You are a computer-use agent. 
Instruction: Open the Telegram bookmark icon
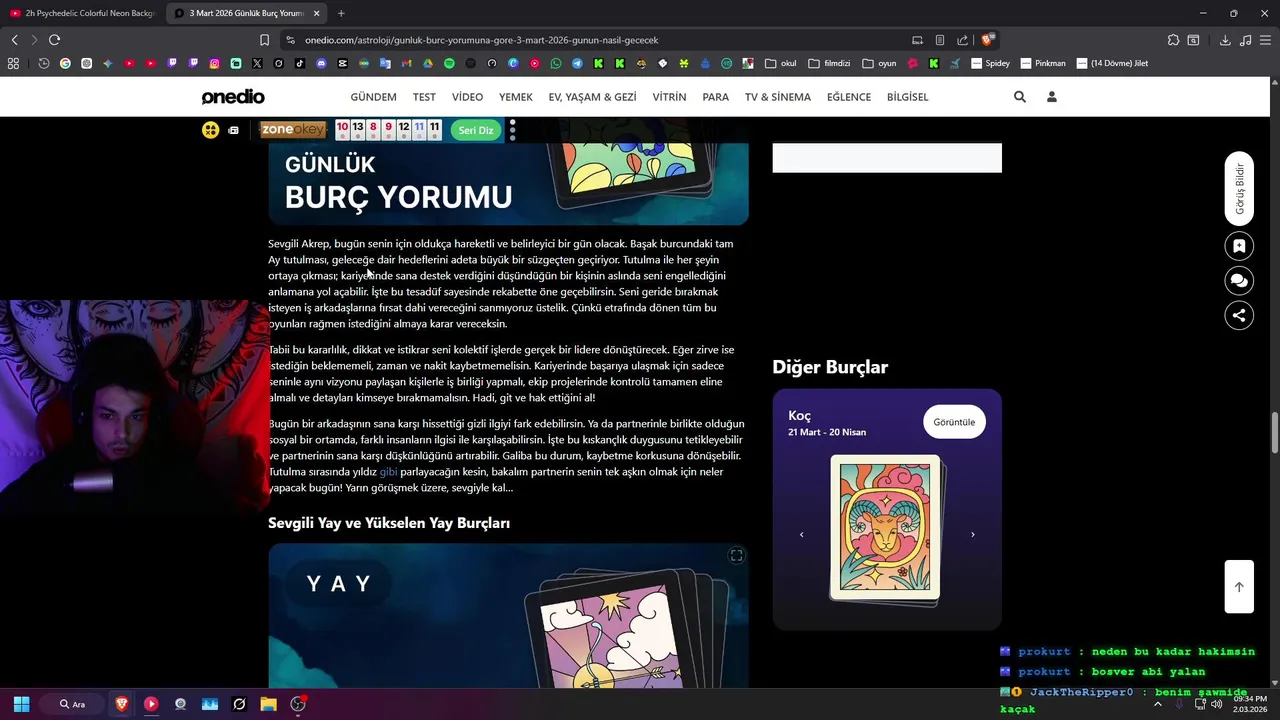click(x=577, y=63)
